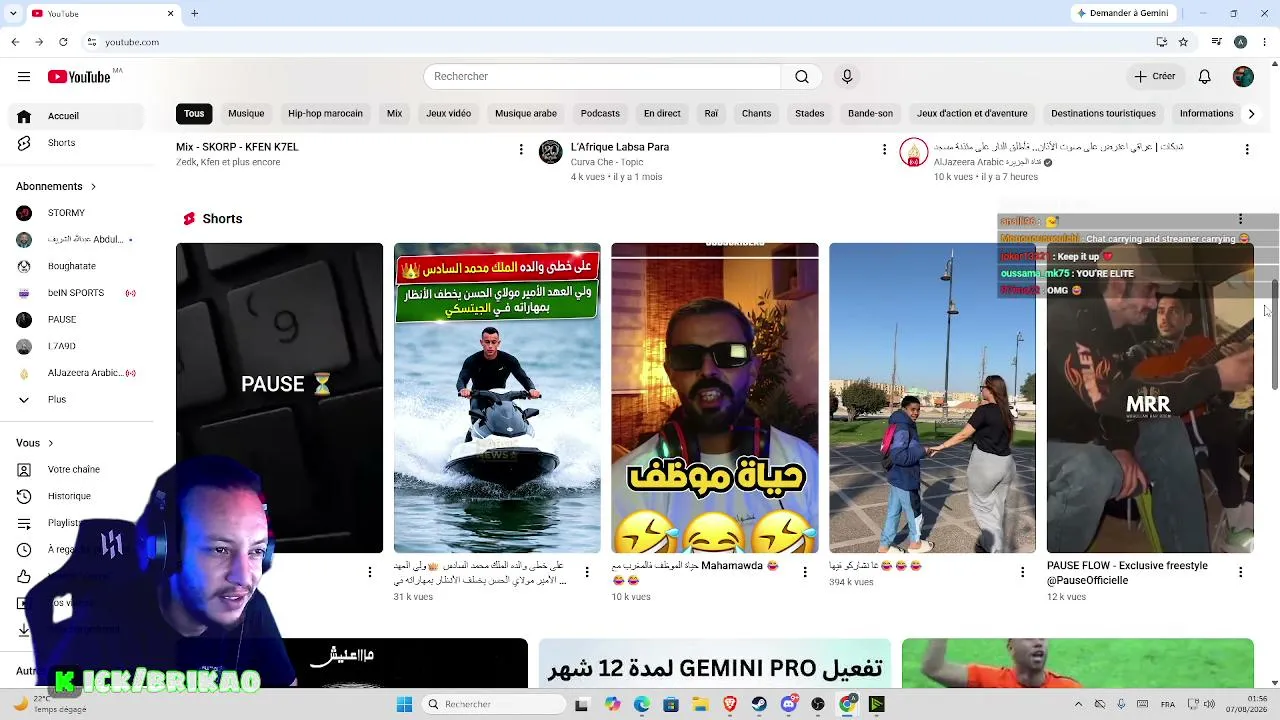Click the YouTube logo
1280x720 pixels.
click(80, 77)
